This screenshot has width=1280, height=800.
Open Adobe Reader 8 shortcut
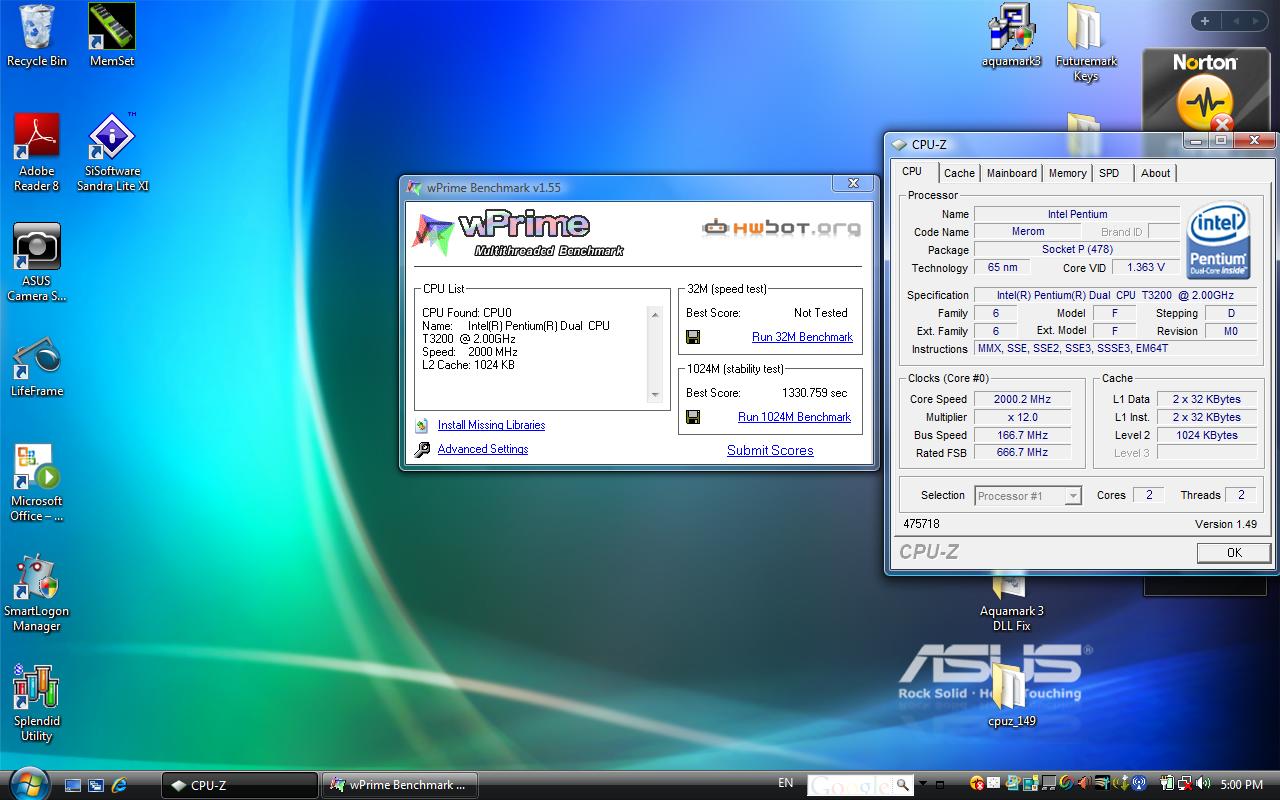pyautogui.click(x=37, y=152)
